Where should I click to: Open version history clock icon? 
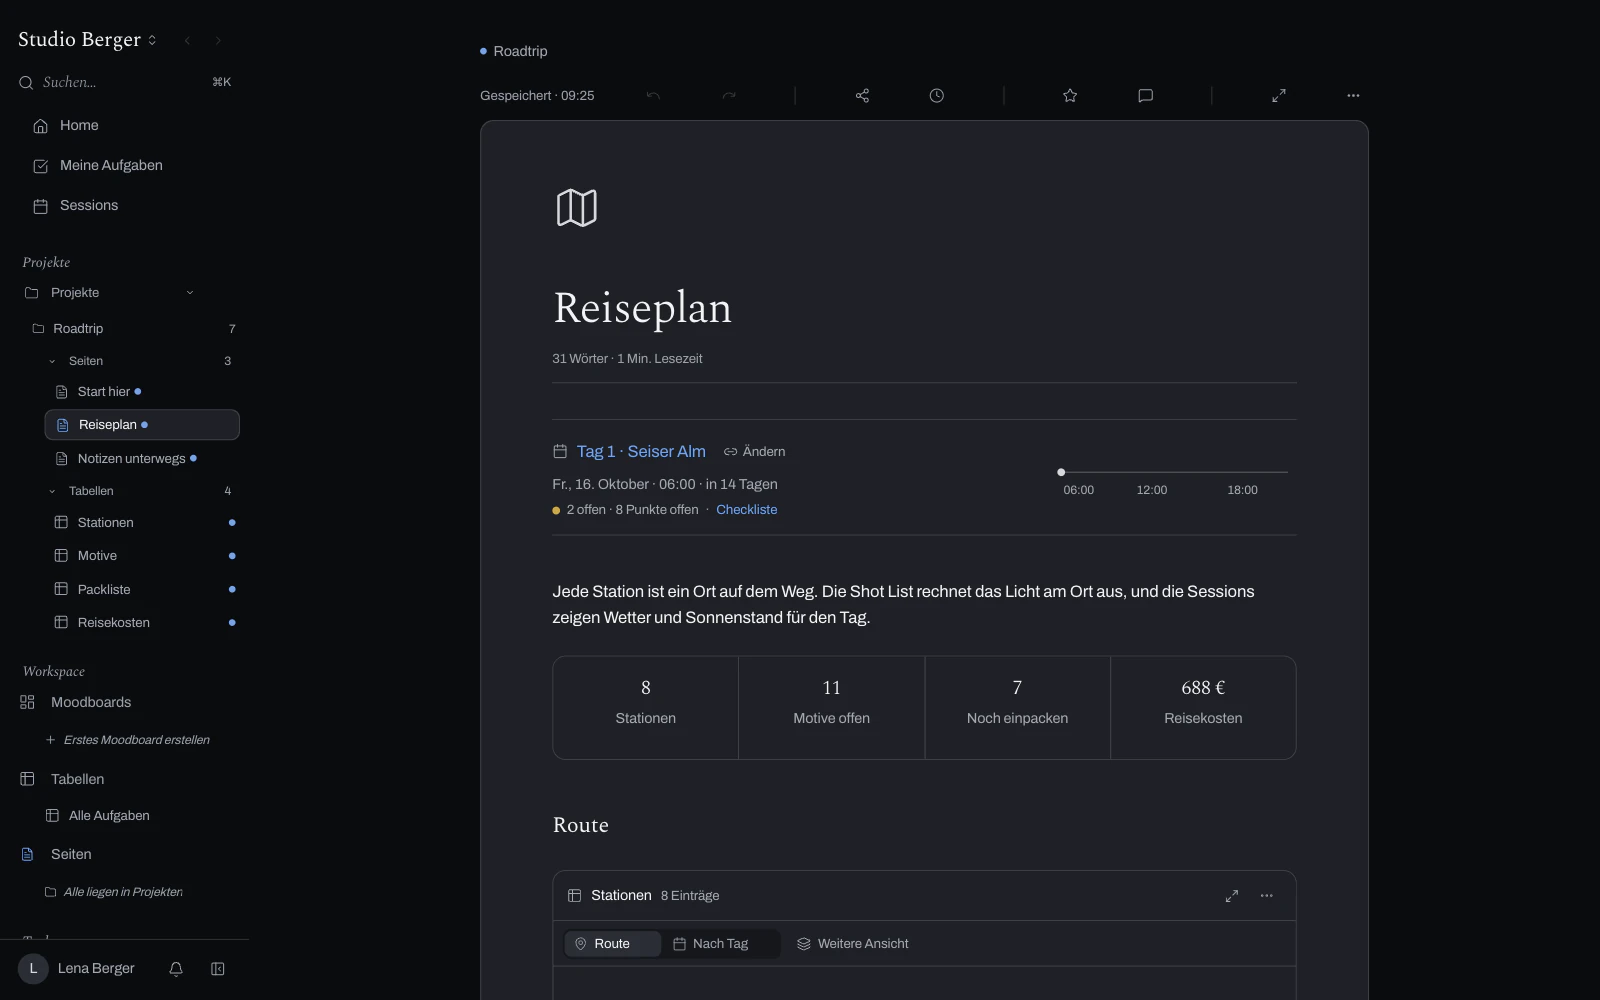pyautogui.click(x=936, y=96)
